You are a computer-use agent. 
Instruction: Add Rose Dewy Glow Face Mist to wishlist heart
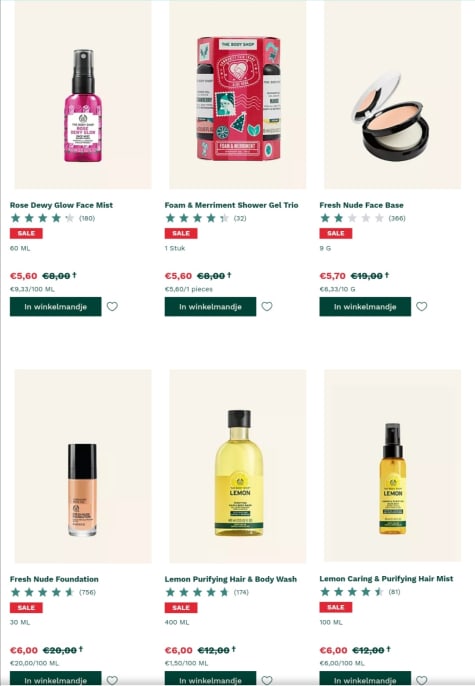[112, 307]
